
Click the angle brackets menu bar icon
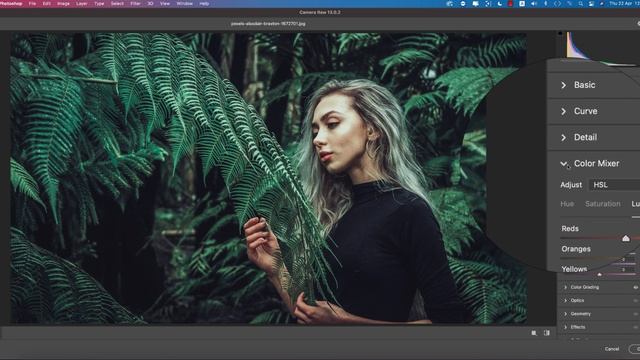[x=558, y=4]
